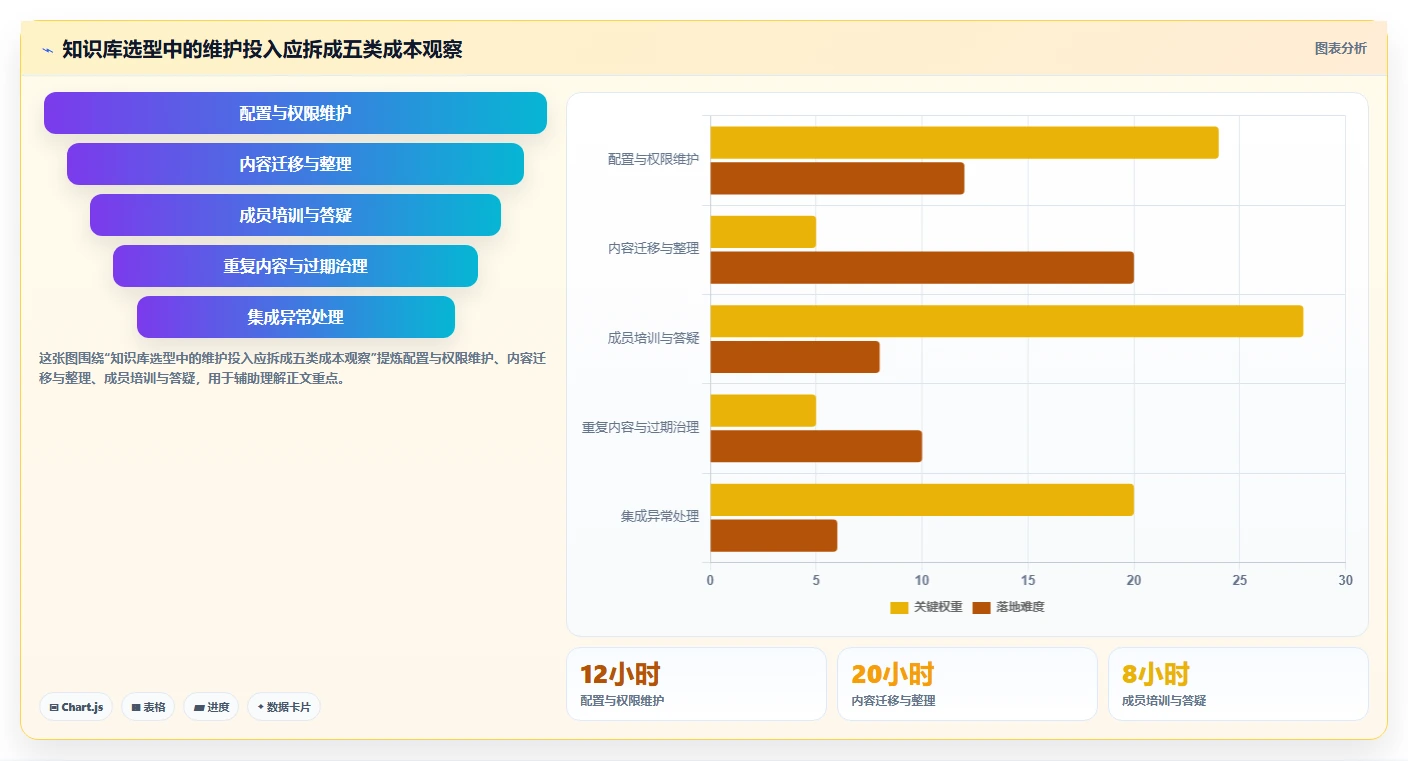Click the 8小时 data card value
Image resolution: width=1408 pixels, height=761 pixels.
click(x=1156, y=674)
